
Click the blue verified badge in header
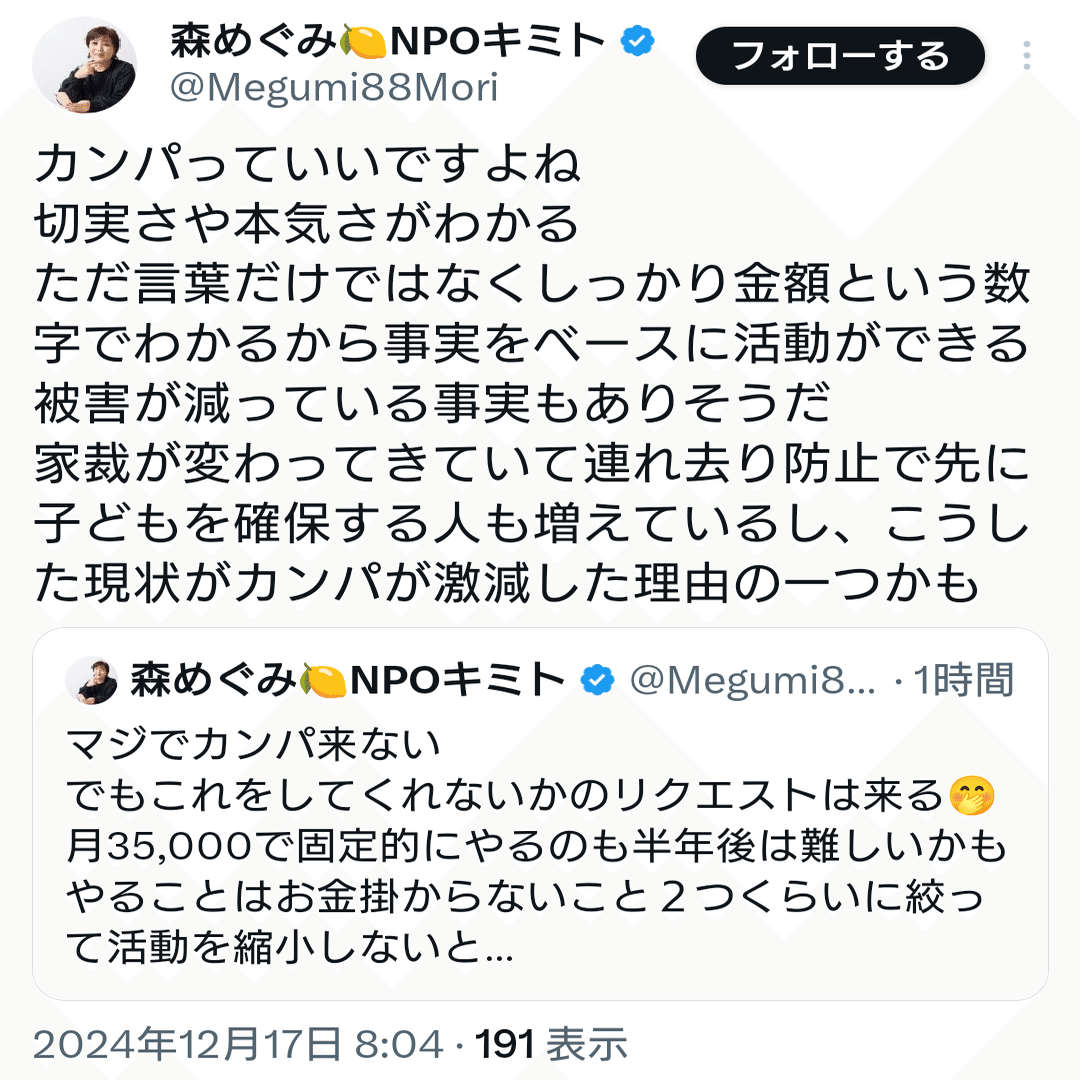[x=637, y=40]
